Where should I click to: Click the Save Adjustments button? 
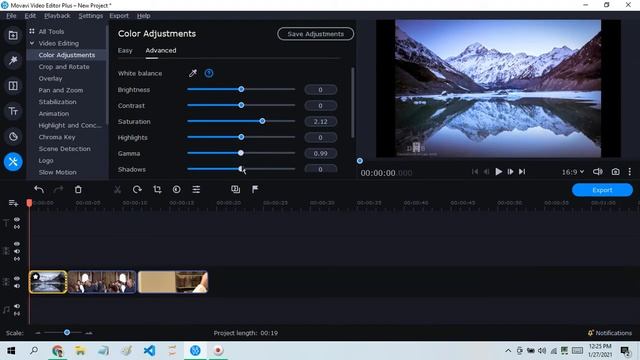tap(316, 34)
